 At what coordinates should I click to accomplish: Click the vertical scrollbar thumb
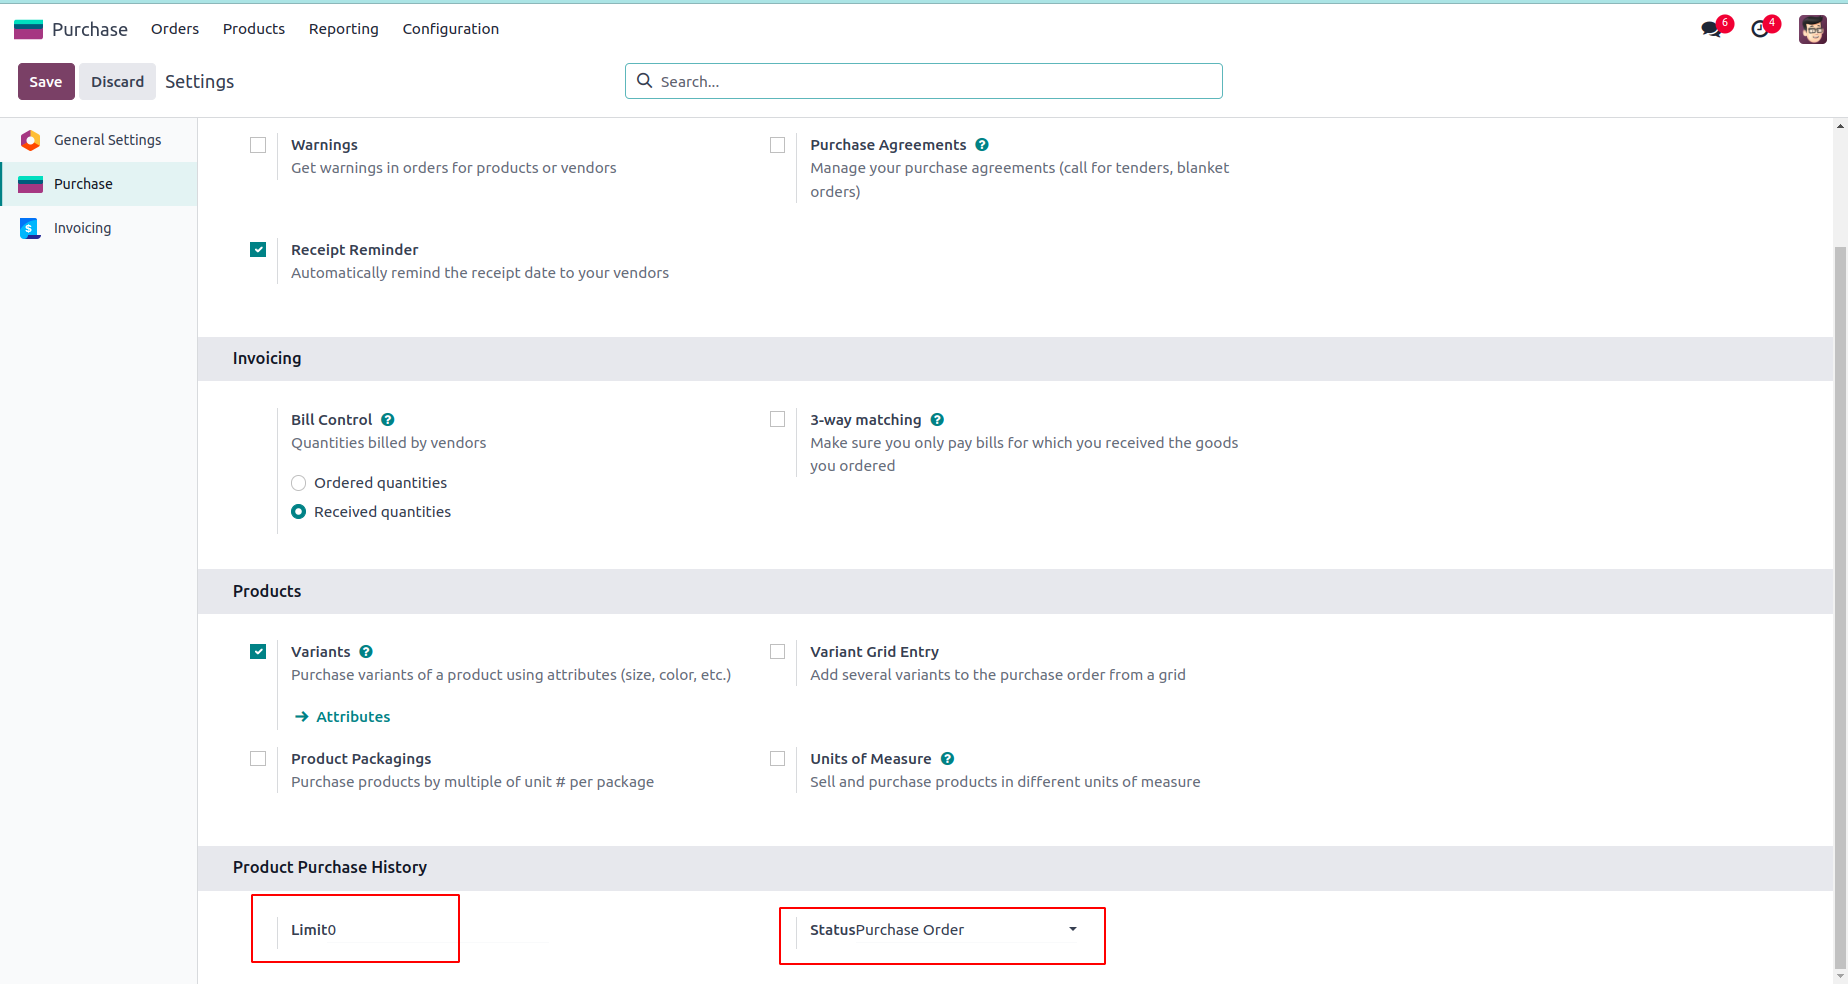point(1840,607)
